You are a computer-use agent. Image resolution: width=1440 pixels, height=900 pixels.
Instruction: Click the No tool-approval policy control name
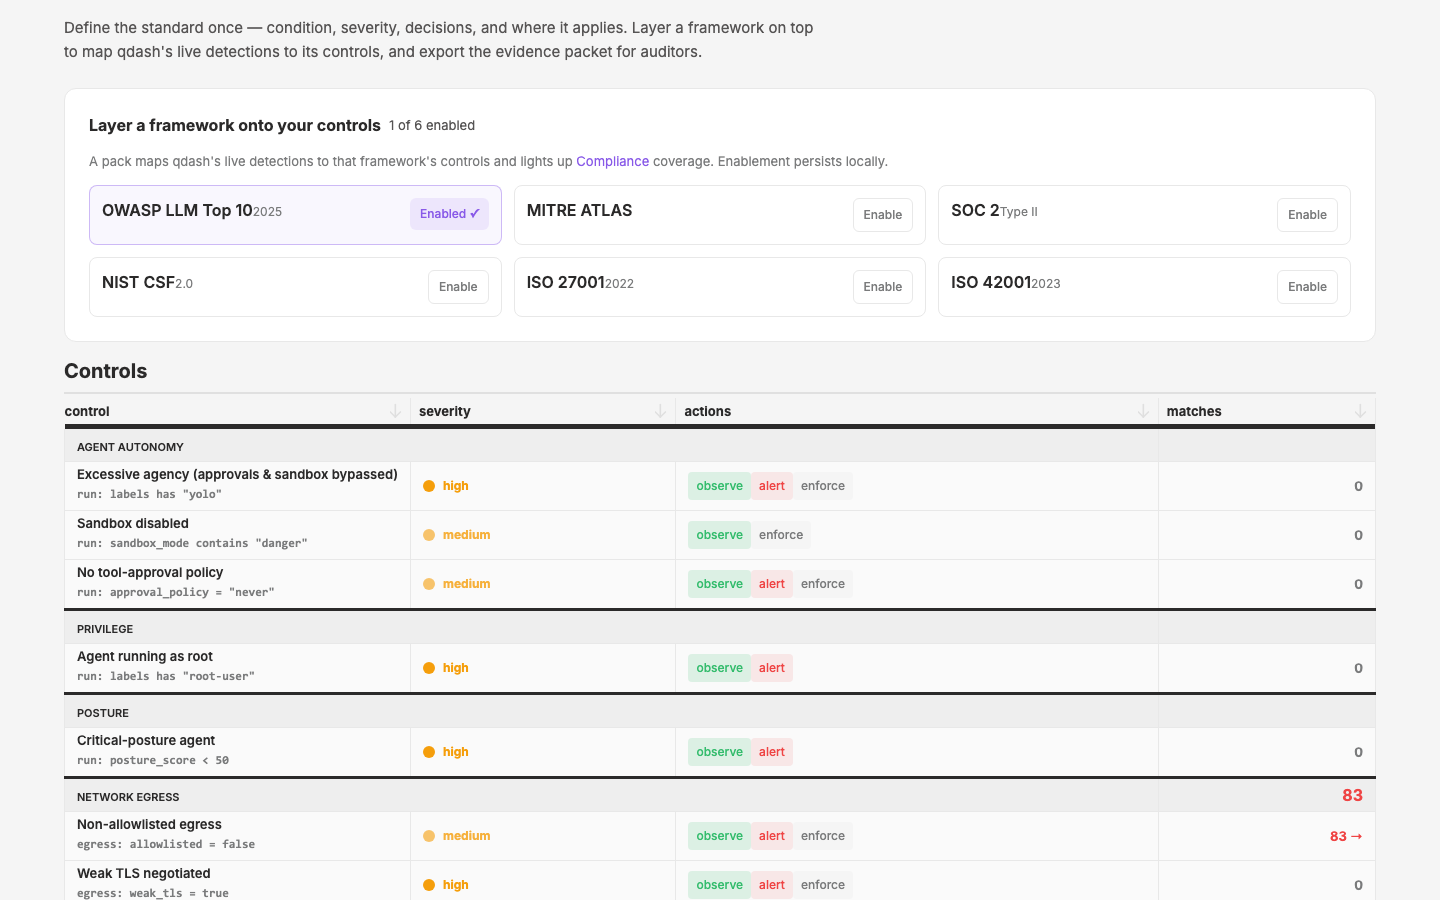[x=150, y=572]
